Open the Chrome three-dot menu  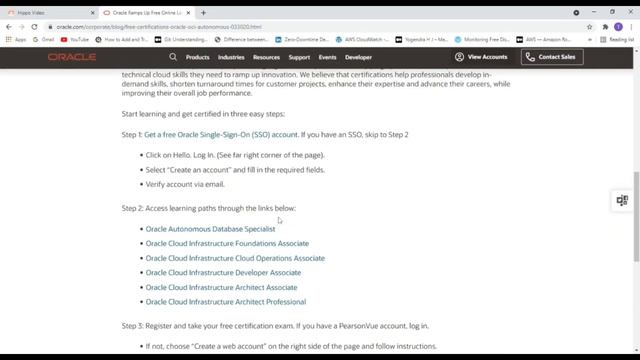click(631, 27)
